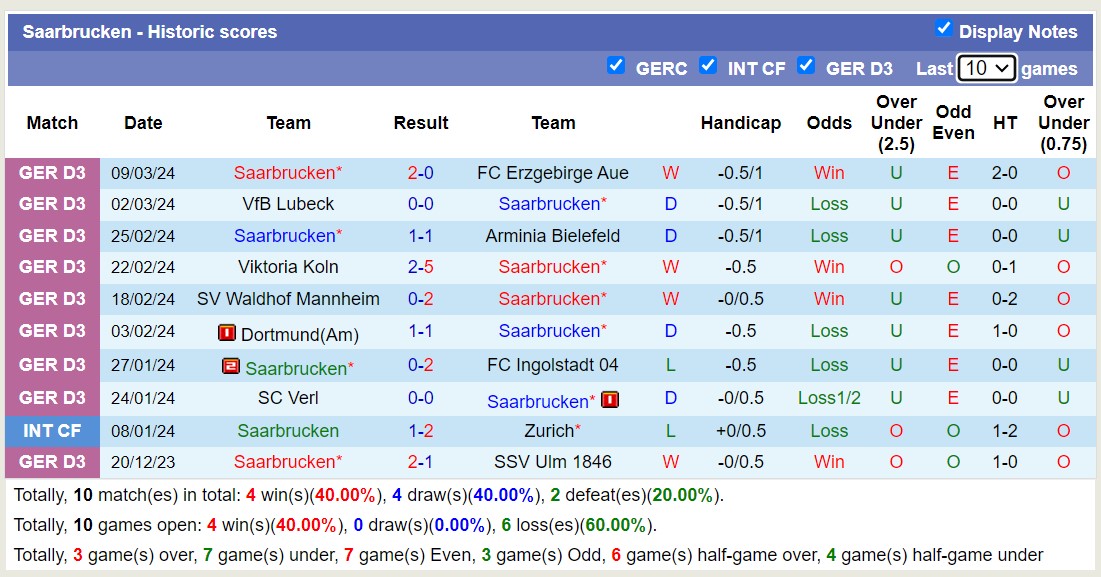Viewport: 1101px width, 577px height.
Task: Click the SSV Ulm 1846 team link
Action: tap(554, 462)
